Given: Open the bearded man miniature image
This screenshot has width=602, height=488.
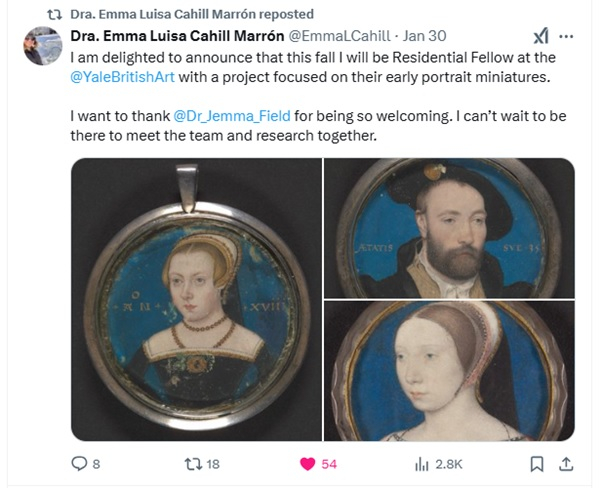Looking at the screenshot, I should (449, 228).
